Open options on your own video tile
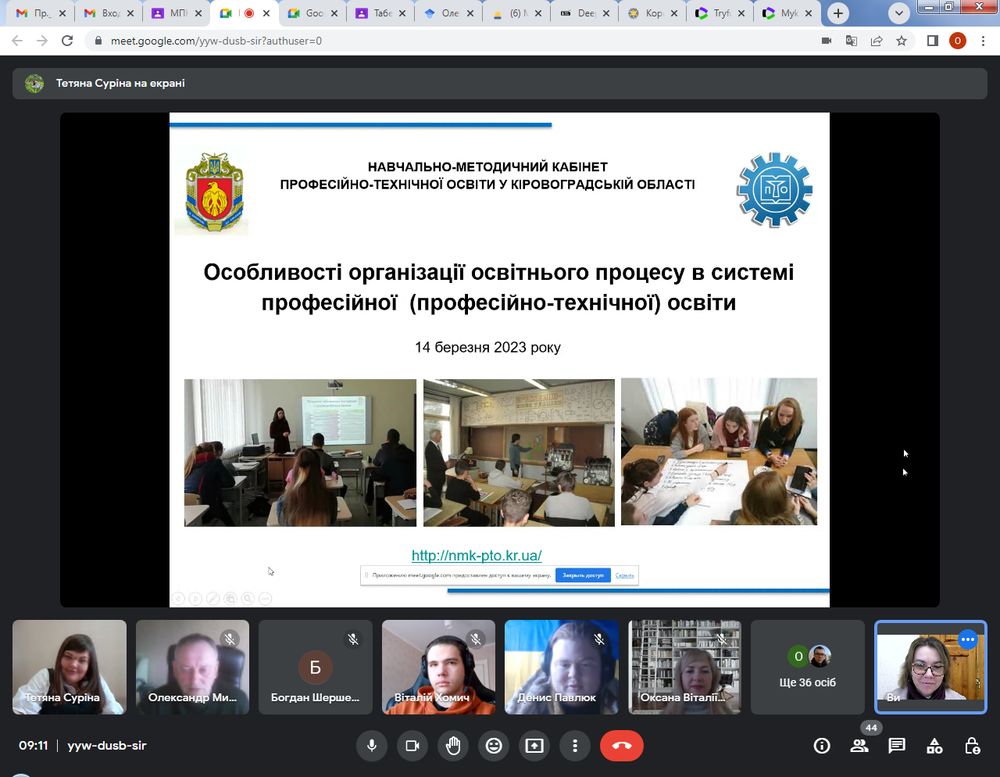The height and width of the screenshot is (777, 1000). (x=967, y=639)
